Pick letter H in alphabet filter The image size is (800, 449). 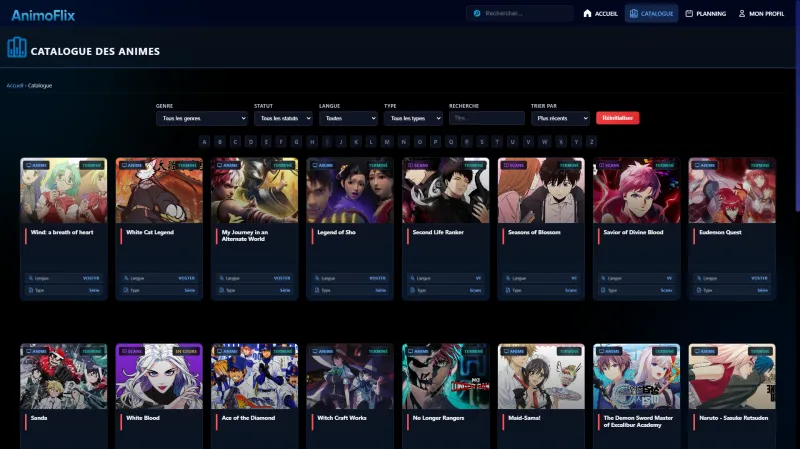[312, 142]
